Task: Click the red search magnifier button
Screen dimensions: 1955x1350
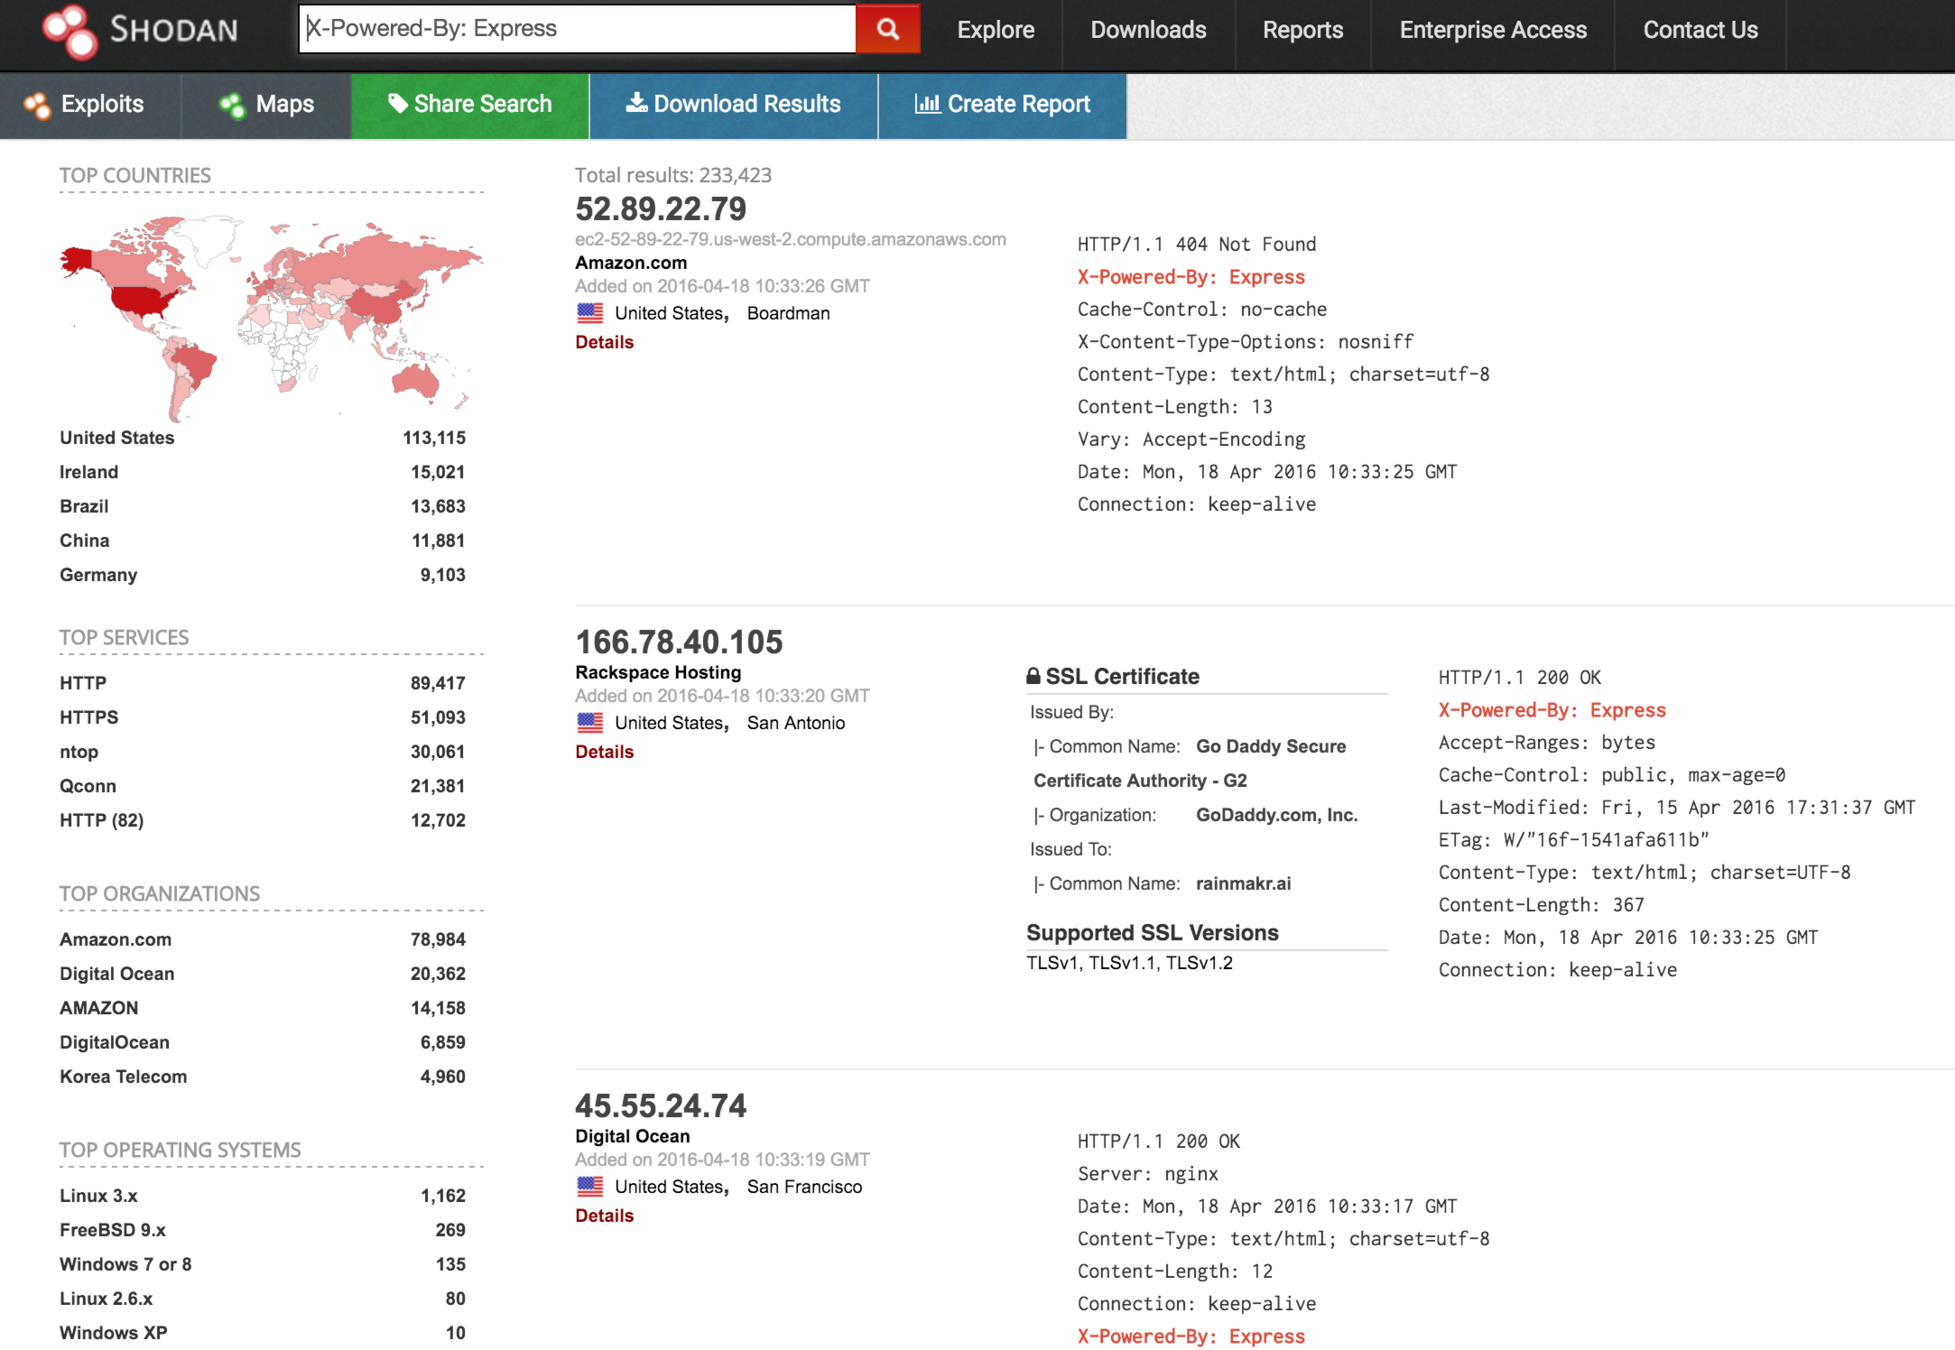Action: pyautogui.click(x=887, y=29)
